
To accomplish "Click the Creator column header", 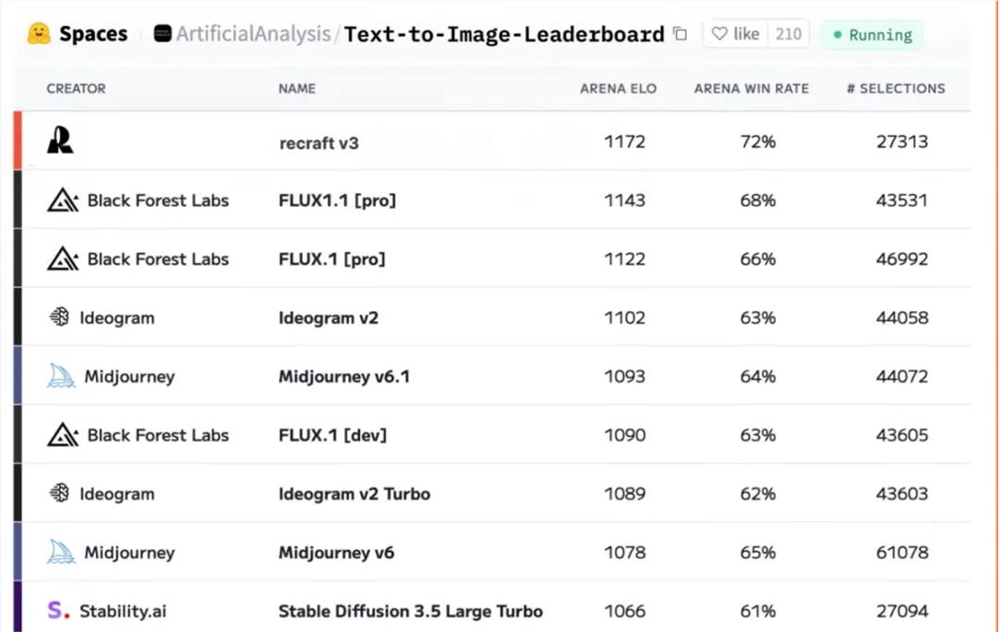I will click(x=76, y=88).
